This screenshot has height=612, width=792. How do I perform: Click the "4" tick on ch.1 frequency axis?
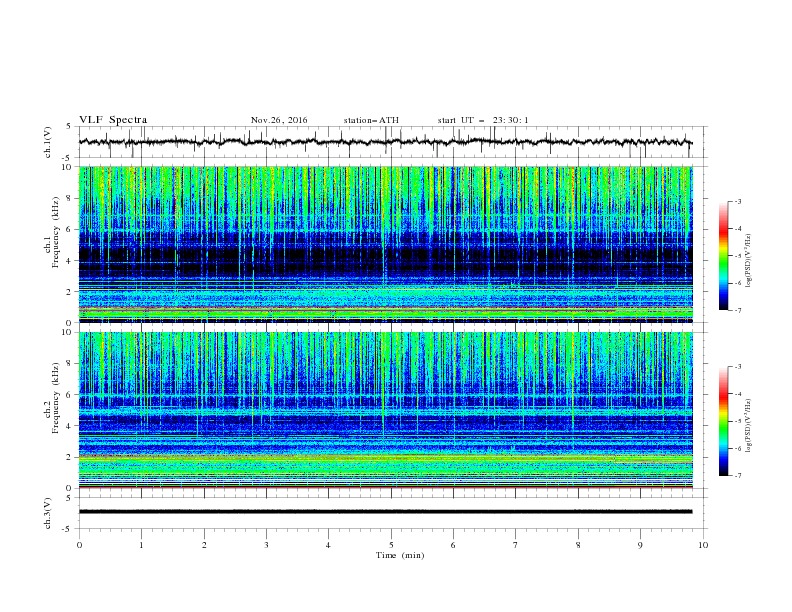point(70,261)
